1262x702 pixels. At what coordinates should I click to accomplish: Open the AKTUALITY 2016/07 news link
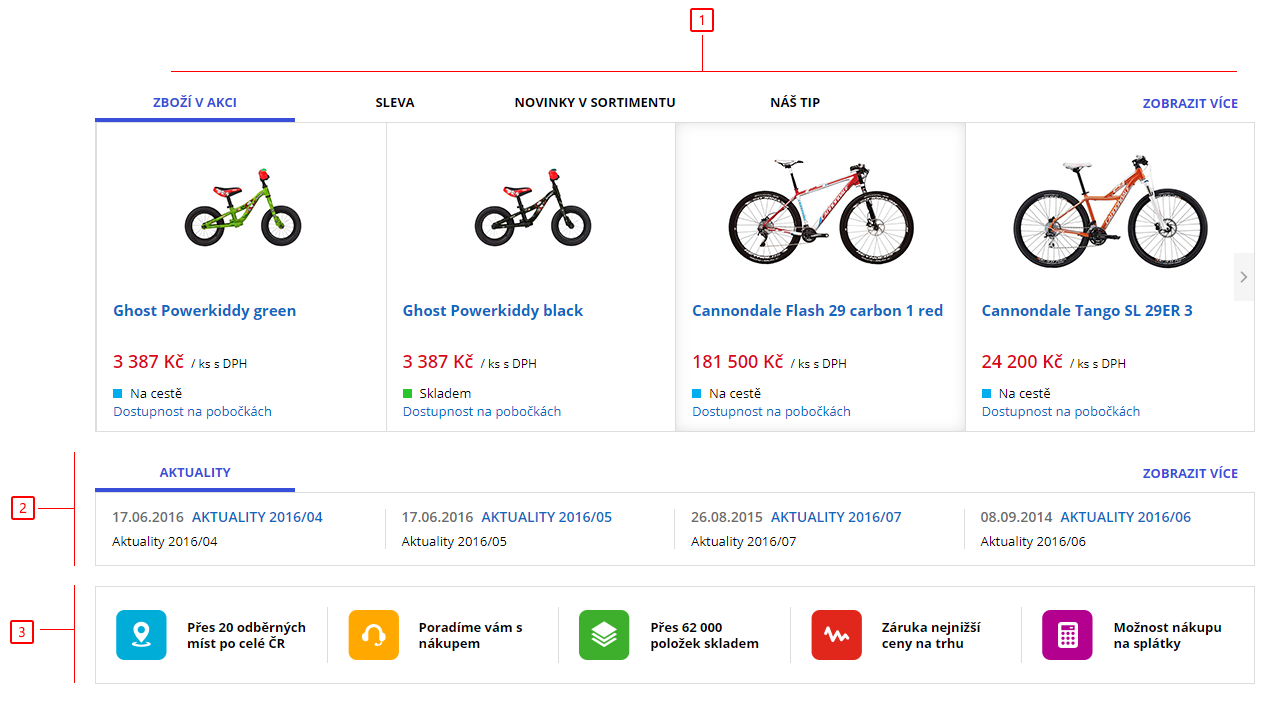pyautogui.click(x=836, y=517)
